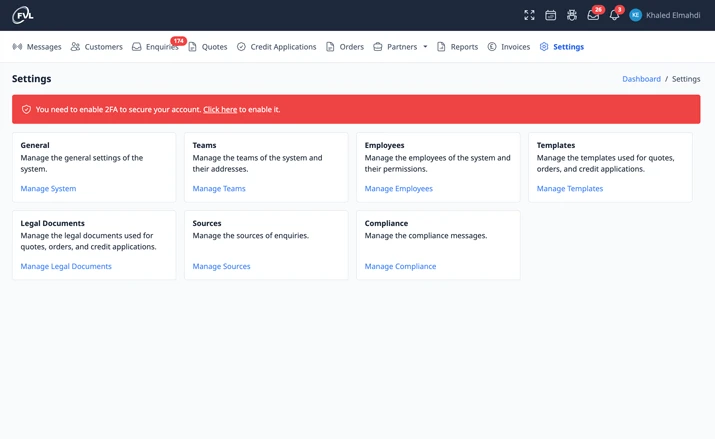This screenshot has width=715, height=439.
Task: Click the Settings page heading
Action: click(x=31, y=79)
